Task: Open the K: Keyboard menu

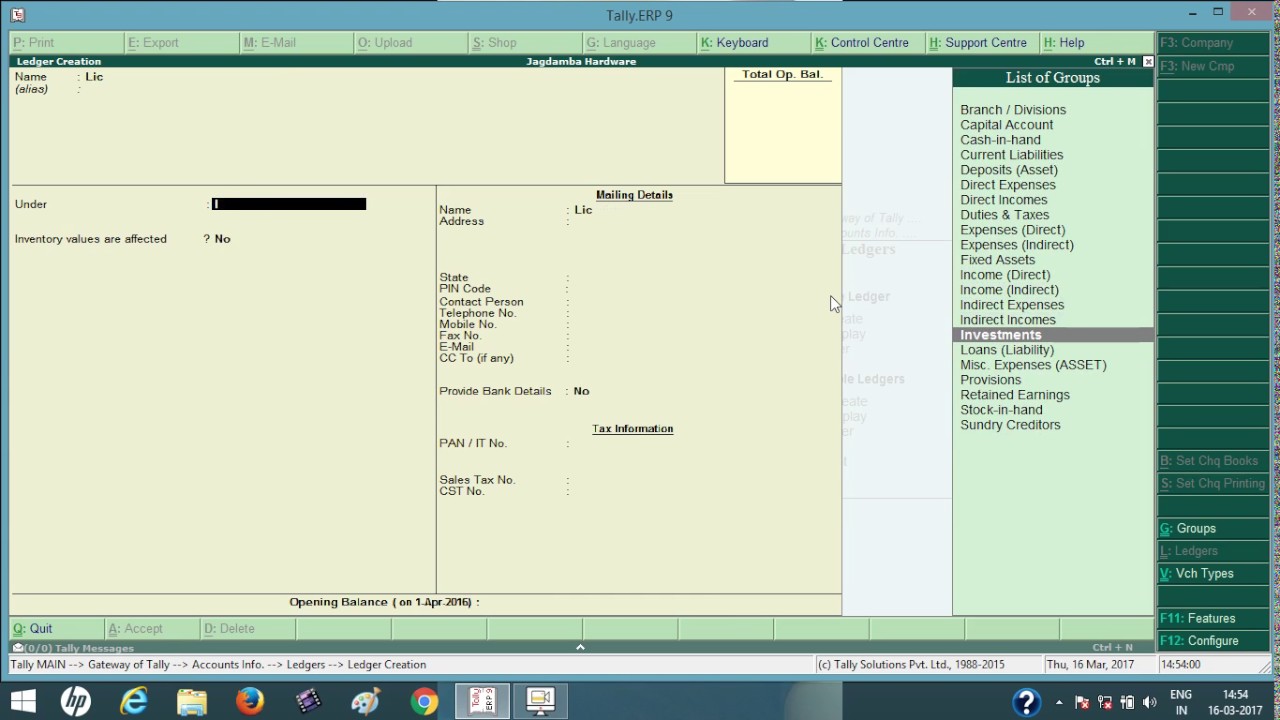Action: (754, 43)
